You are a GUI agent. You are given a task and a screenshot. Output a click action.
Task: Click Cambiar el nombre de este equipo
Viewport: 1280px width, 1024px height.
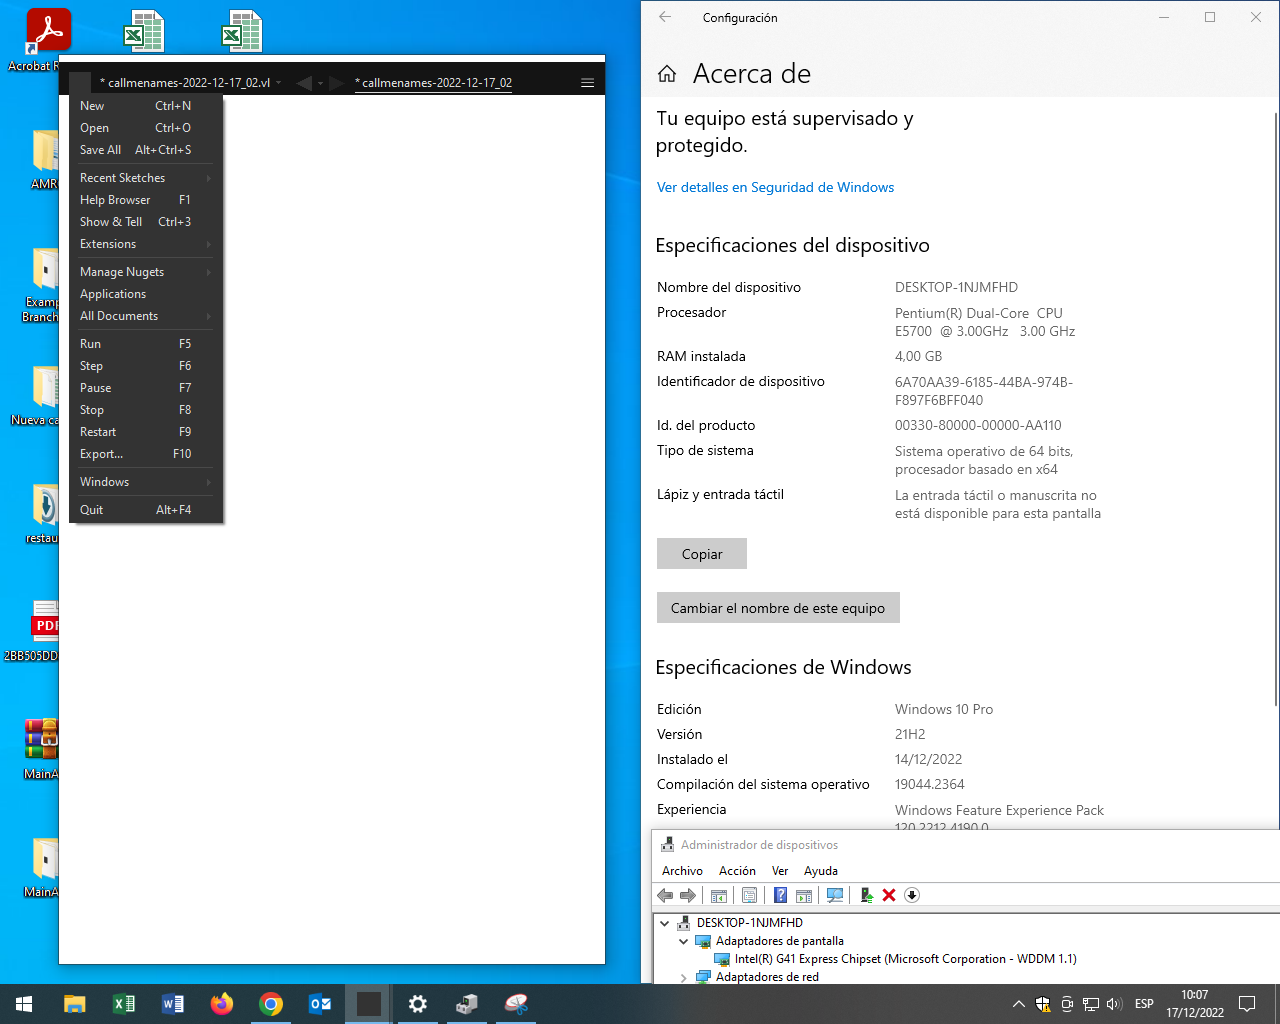(778, 608)
